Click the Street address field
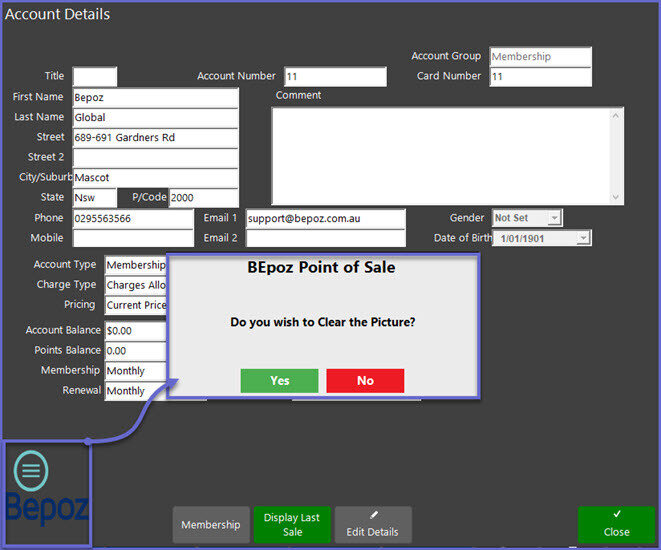 (155, 138)
